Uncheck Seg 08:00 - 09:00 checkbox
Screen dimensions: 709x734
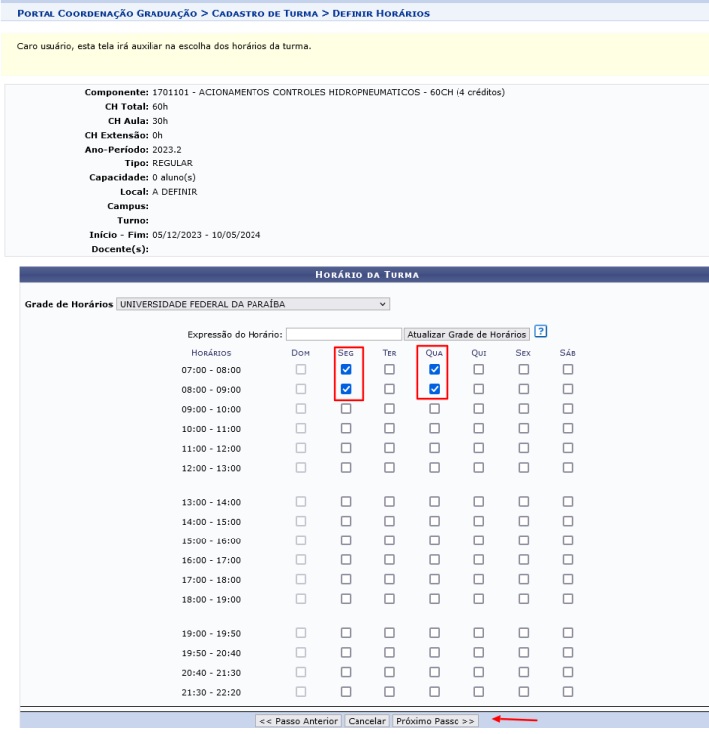tap(346, 389)
